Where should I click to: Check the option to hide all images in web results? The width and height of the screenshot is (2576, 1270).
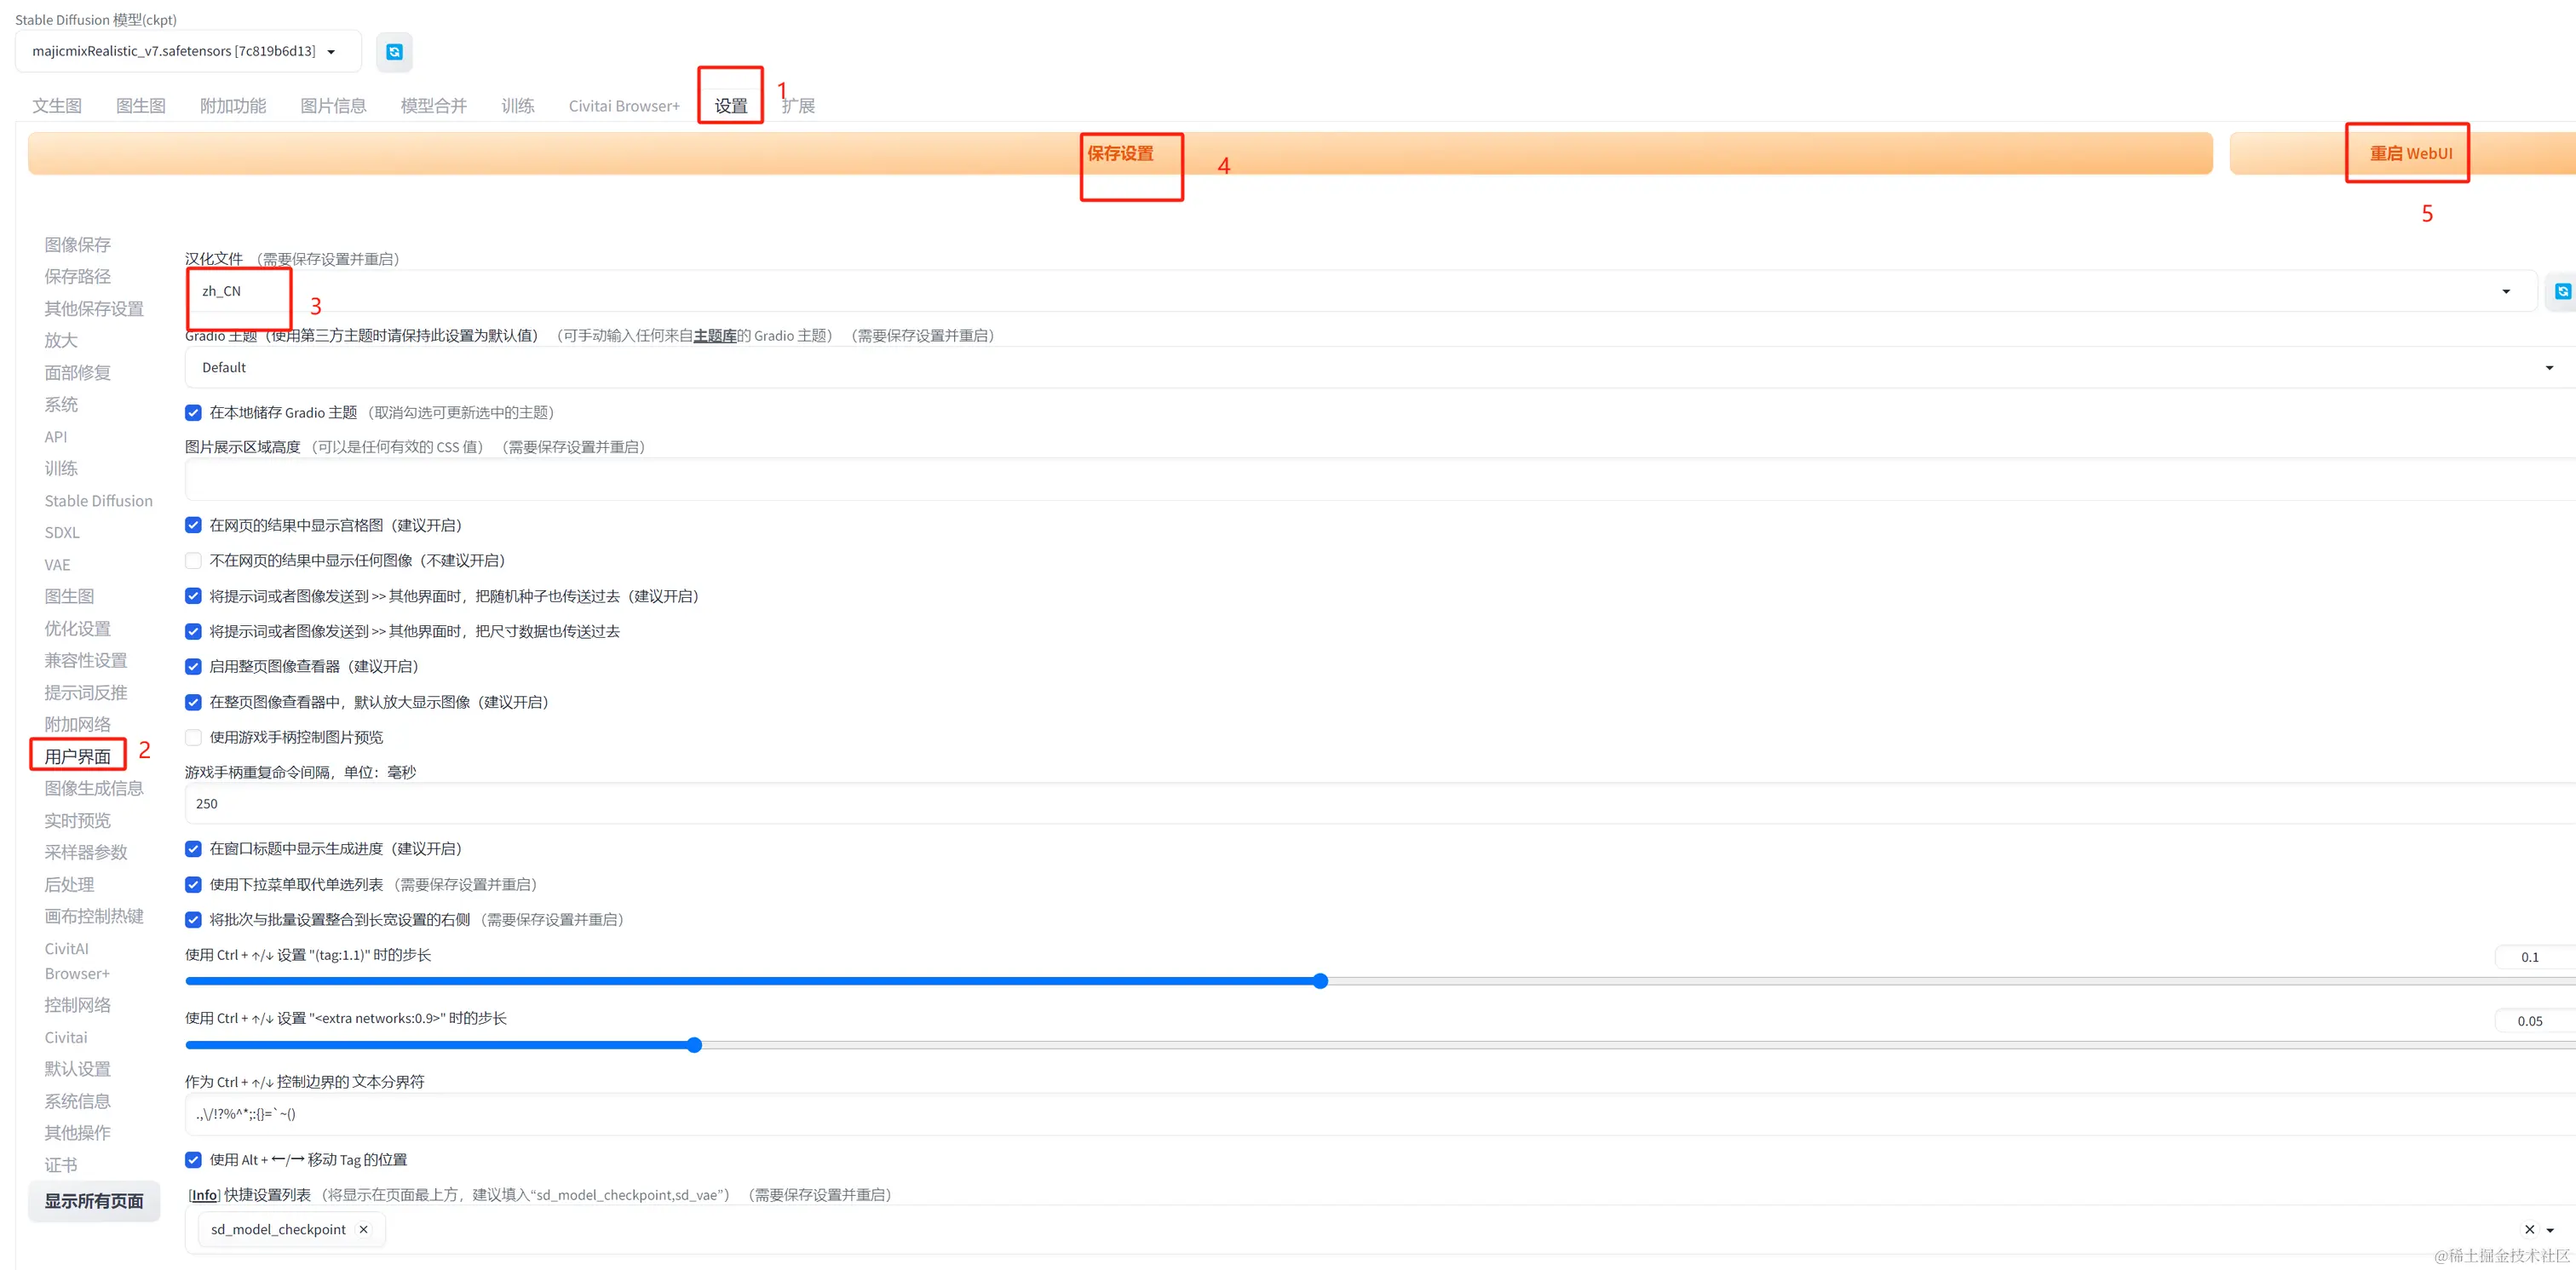tap(193, 560)
